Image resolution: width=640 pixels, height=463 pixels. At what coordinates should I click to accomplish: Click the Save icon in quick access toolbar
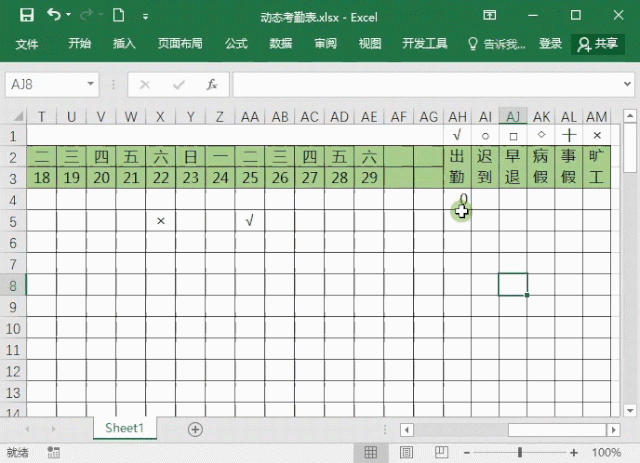[x=27, y=16]
